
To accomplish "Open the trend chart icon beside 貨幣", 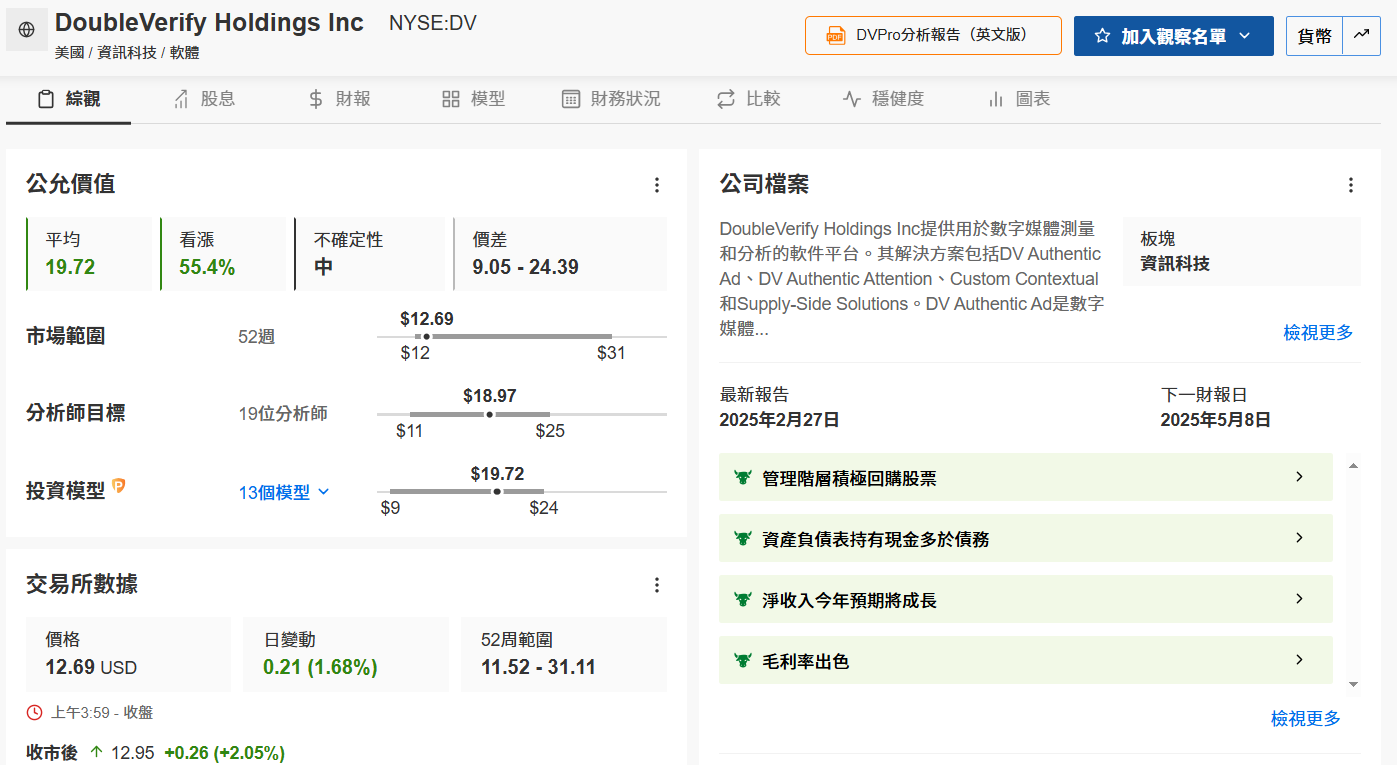I will tap(1361, 35).
